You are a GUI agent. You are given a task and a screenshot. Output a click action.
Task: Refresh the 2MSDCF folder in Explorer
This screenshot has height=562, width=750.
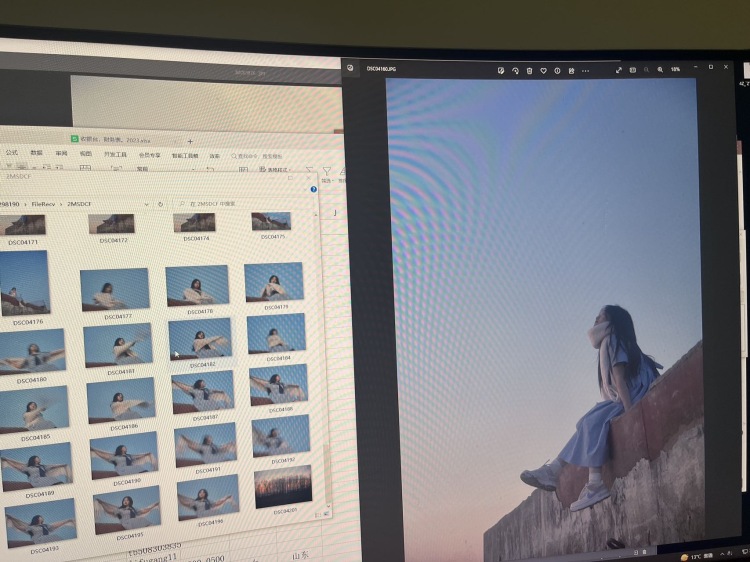160,204
